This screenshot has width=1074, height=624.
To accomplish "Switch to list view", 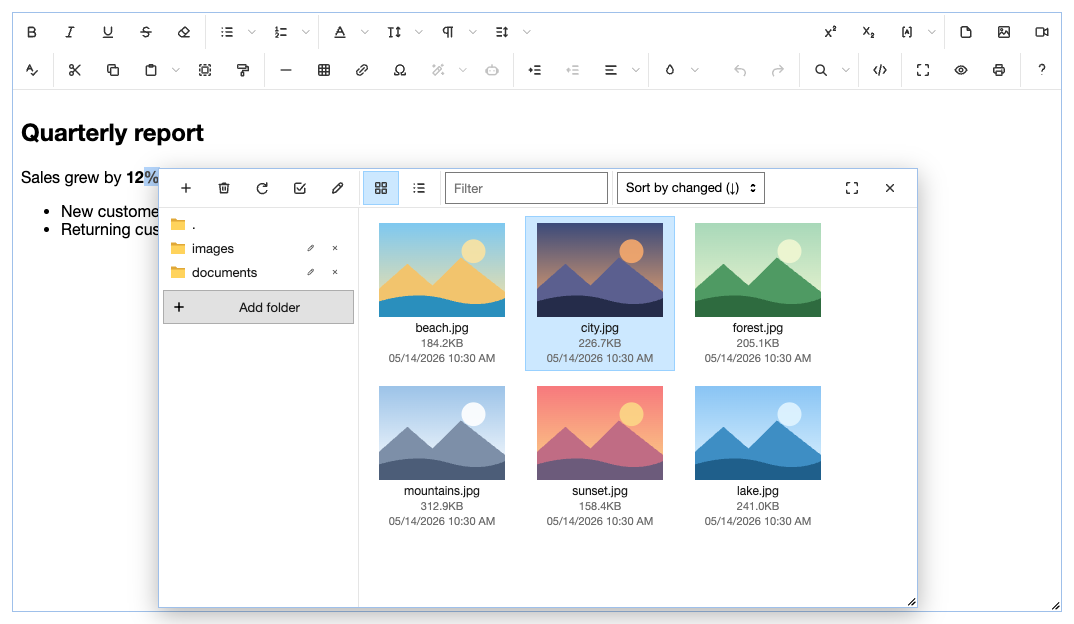I will tap(419, 188).
